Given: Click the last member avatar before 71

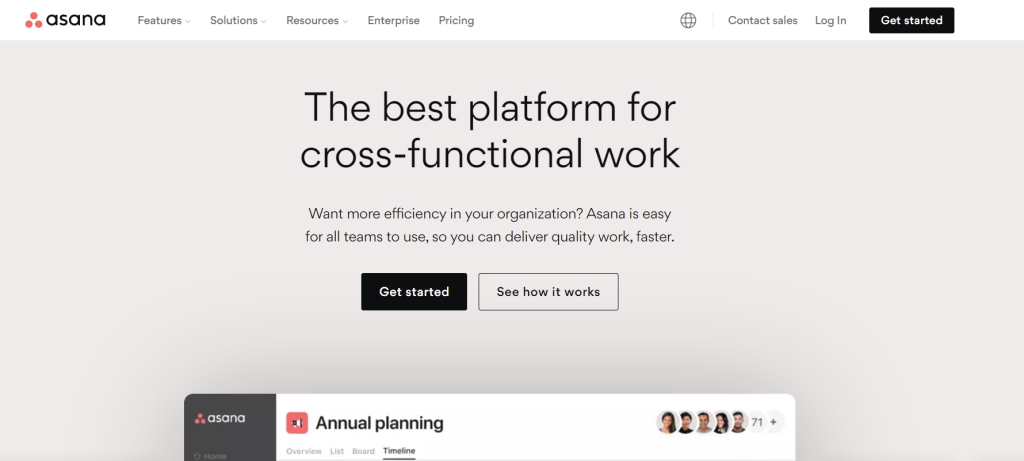Looking at the screenshot, I should pos(738,422).
